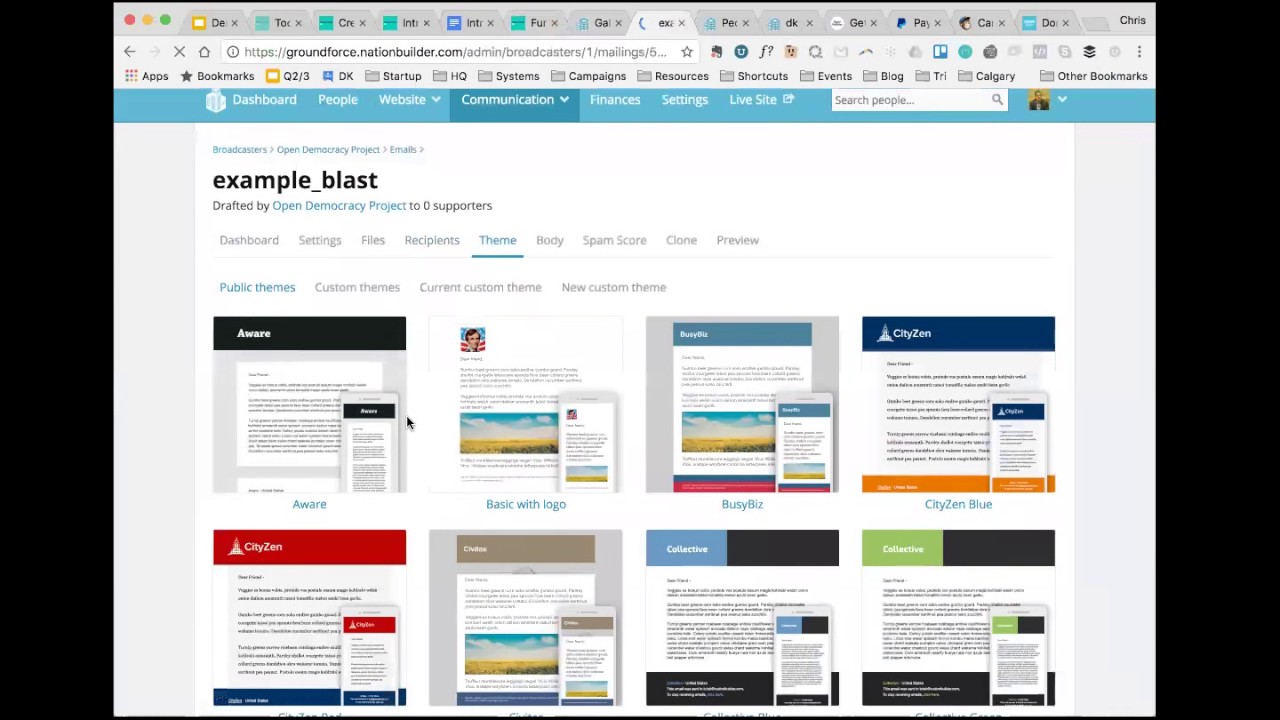Click the browser URL address bar
This screenshot has width=1280, height=720.
pos(455,52)
